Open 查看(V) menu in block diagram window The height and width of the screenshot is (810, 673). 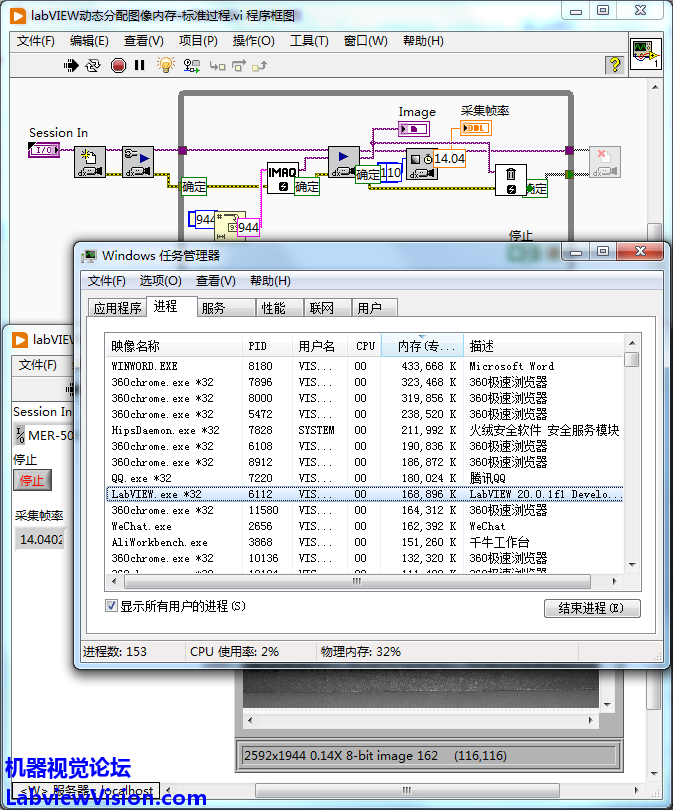pyautogui.click(x=144, y=41)
